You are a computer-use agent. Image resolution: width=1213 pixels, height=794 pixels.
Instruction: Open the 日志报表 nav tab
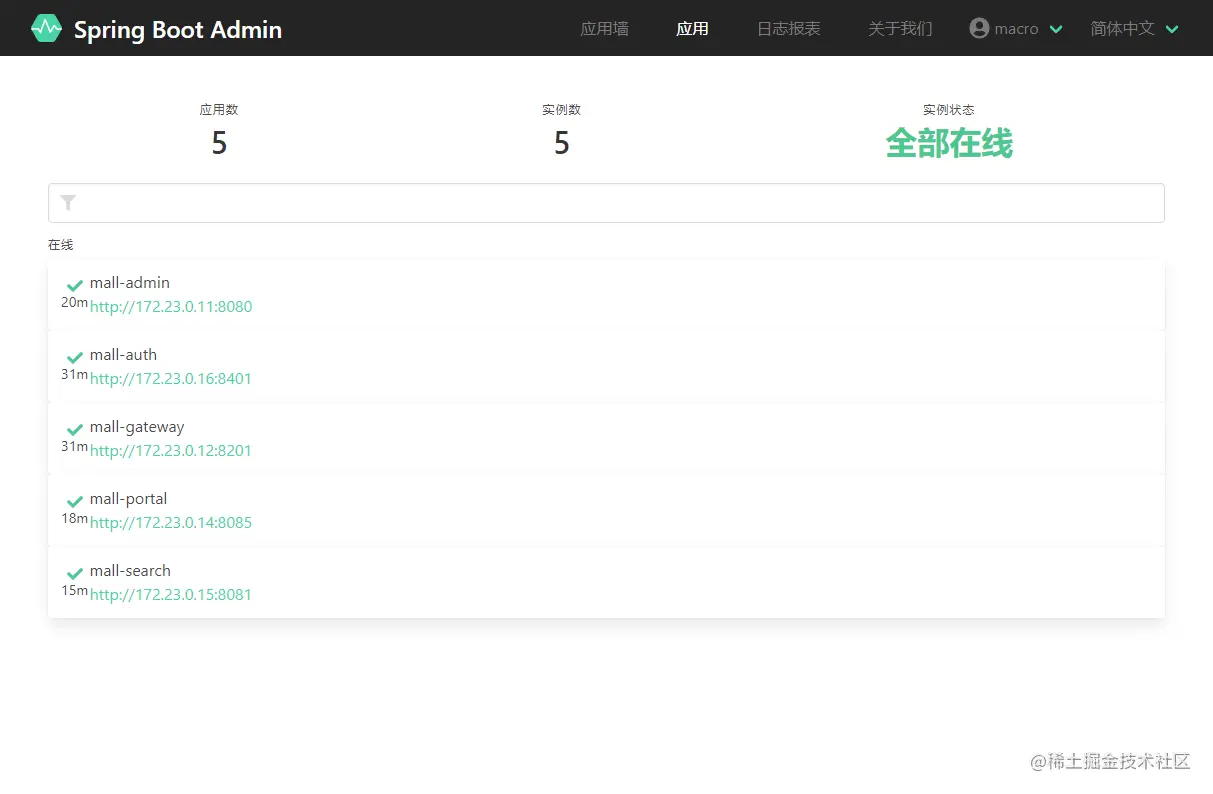pos(789,28)
